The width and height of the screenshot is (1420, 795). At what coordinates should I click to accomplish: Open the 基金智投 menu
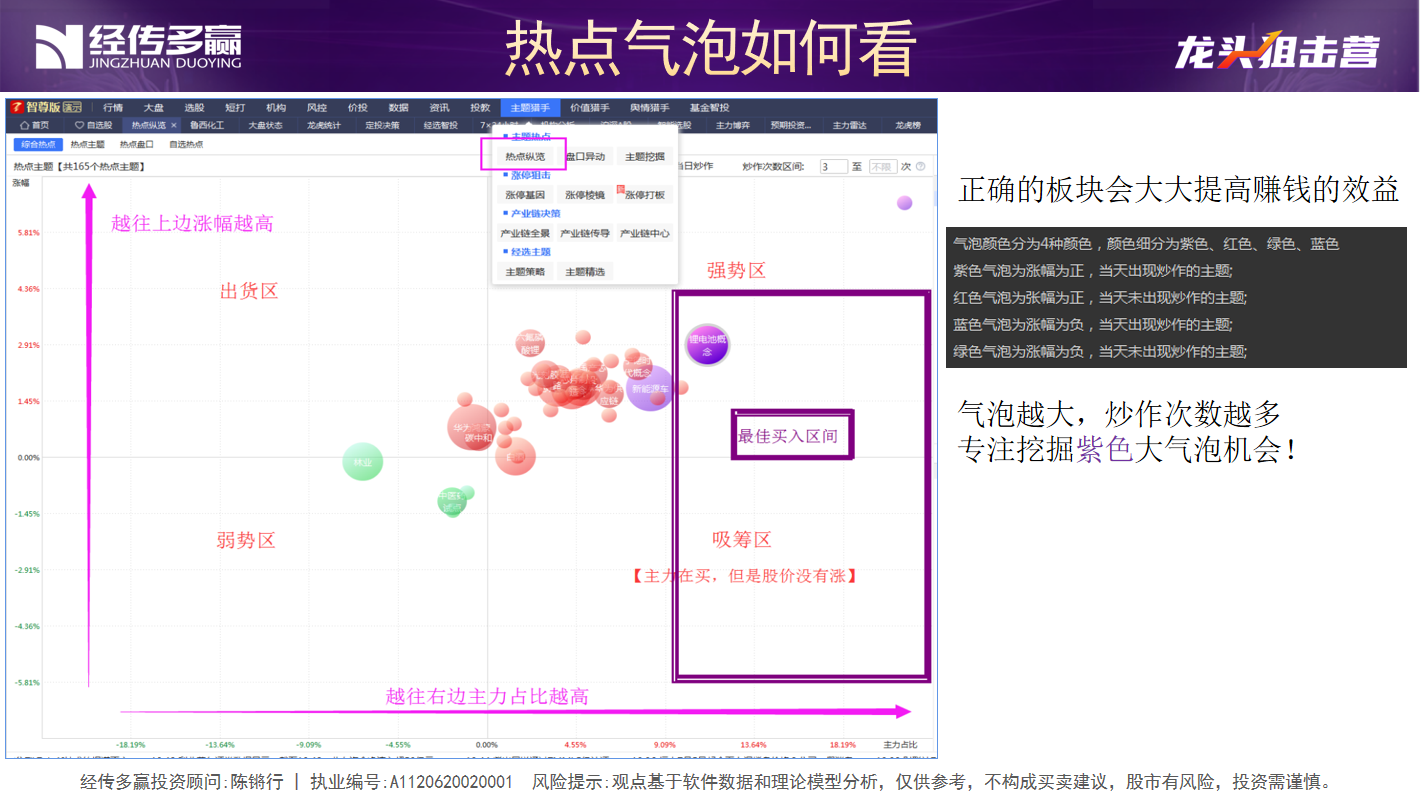(x=710, y=108)
